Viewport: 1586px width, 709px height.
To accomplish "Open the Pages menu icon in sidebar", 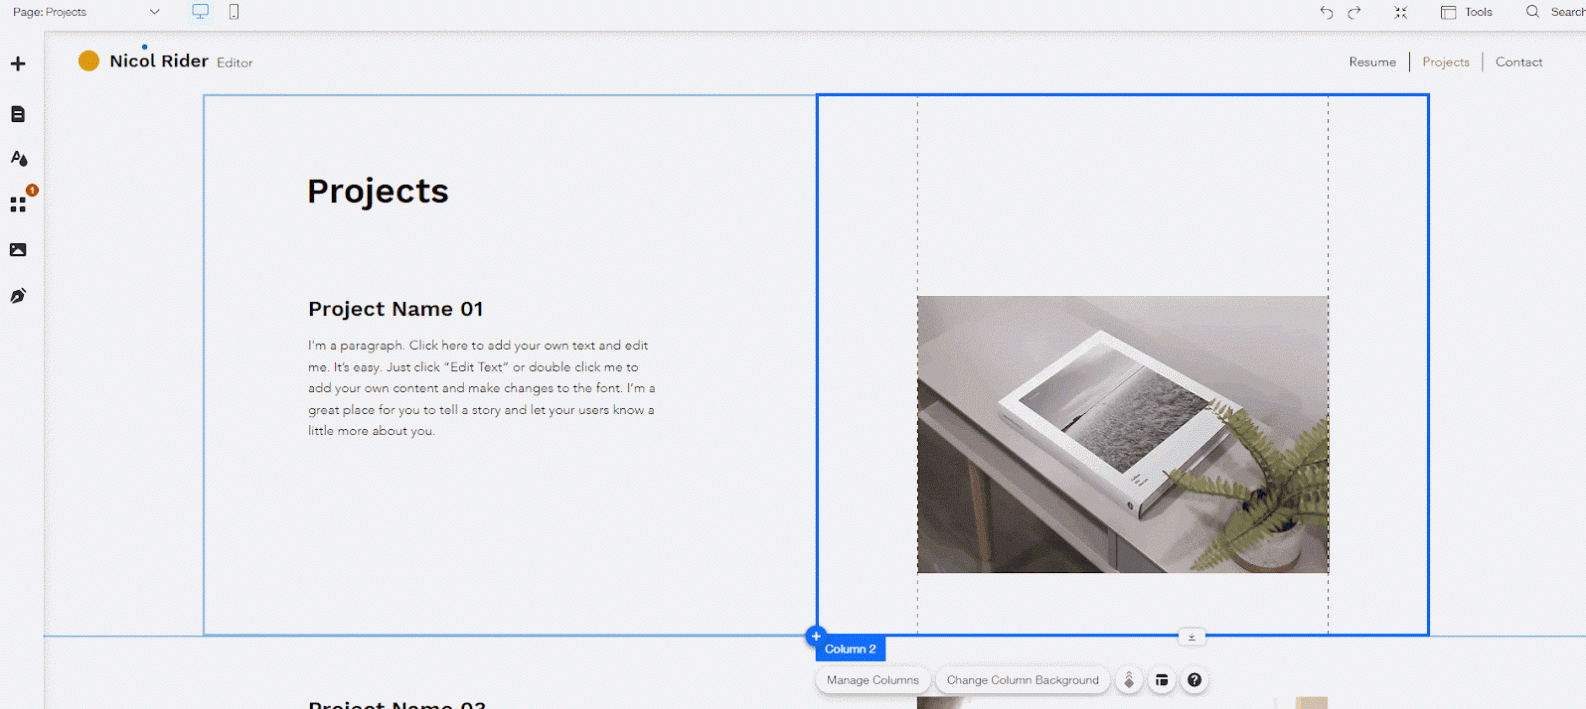I will coord(18,114).
